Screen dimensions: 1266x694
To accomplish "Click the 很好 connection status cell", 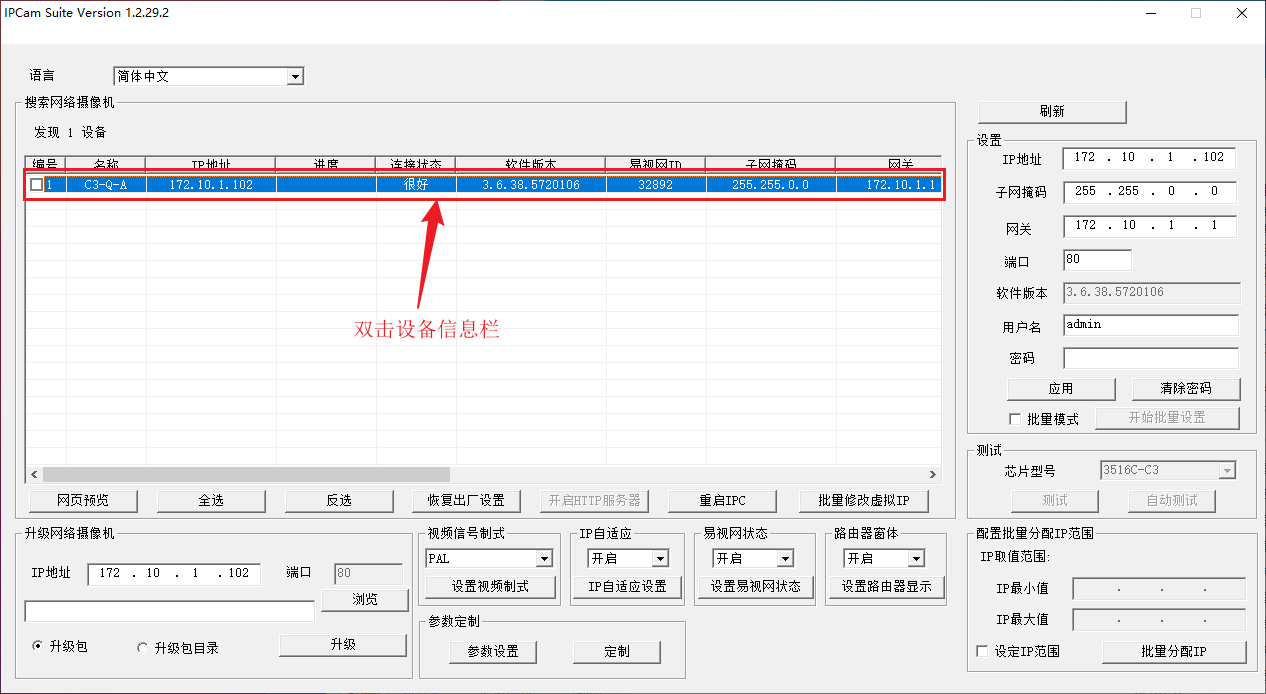I will point(416,185).
